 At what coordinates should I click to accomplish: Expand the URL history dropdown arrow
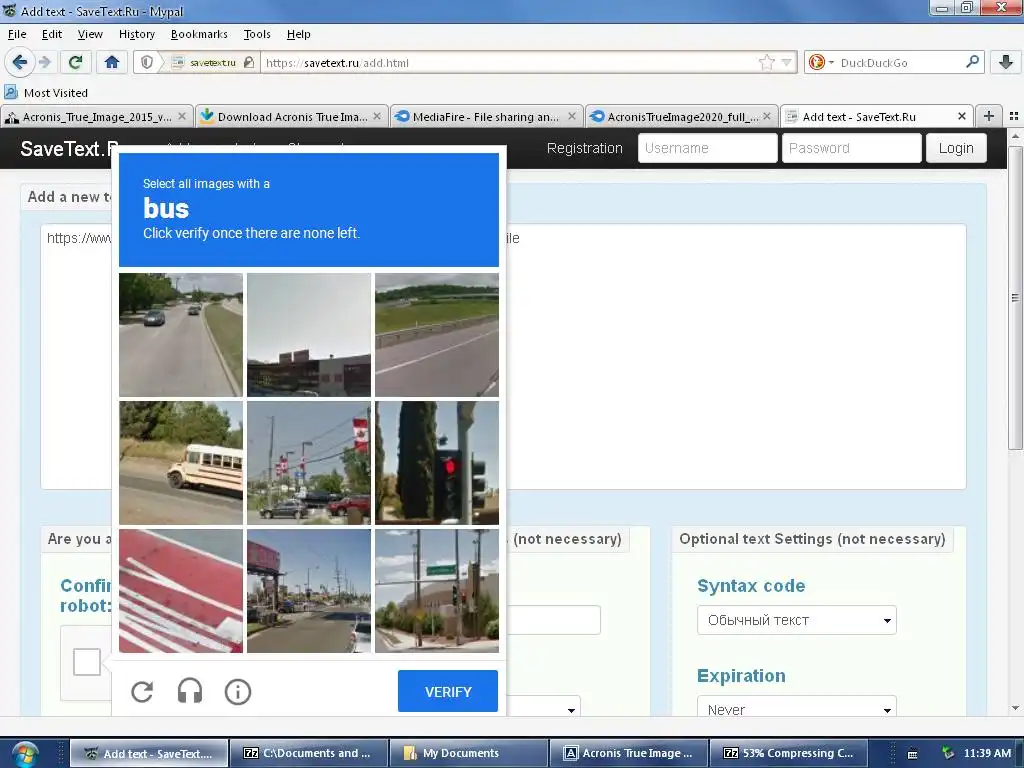tap(787, 62)
